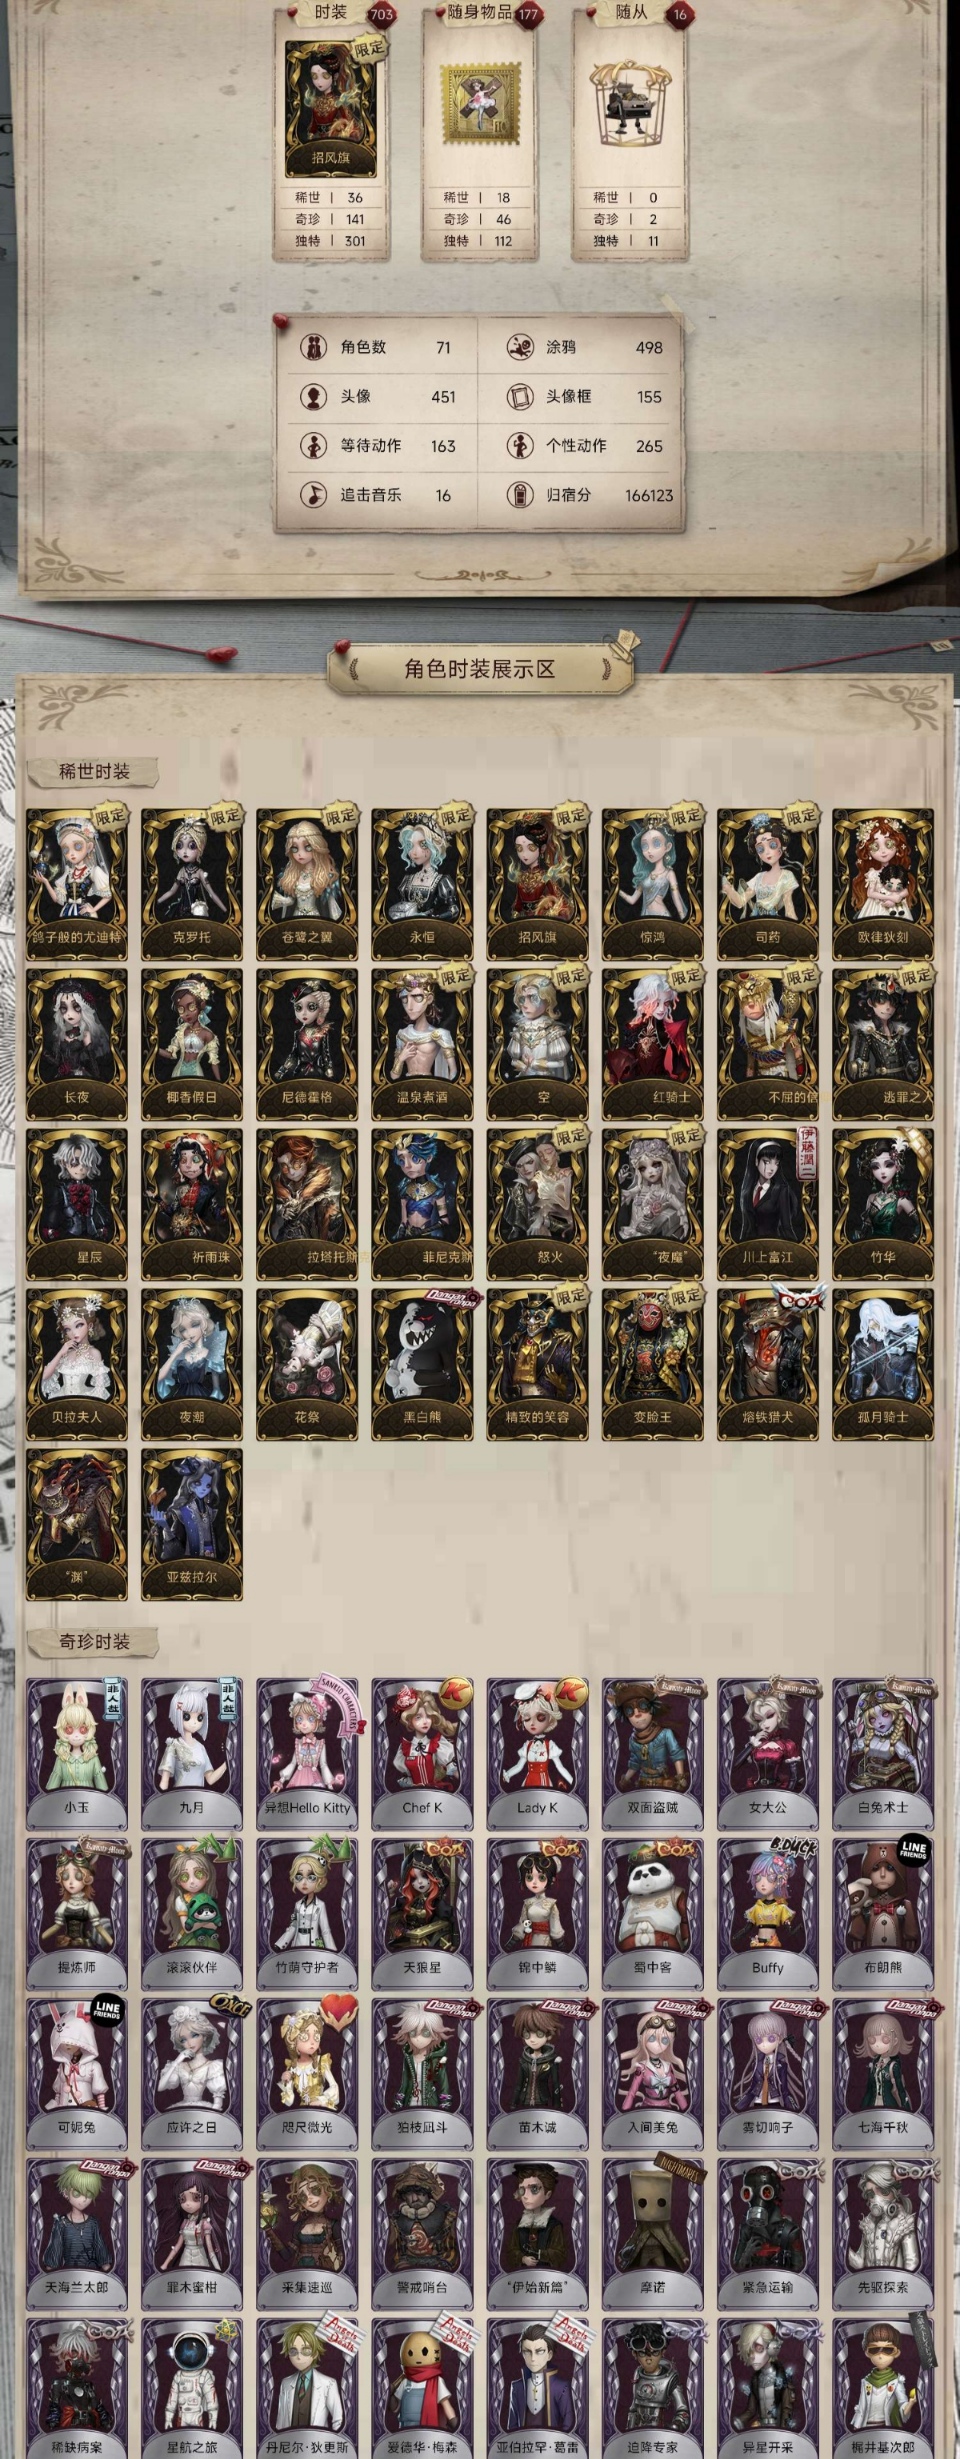Viewport: 960px width, 2459px height.
Task: Expand the 奇珍时装 section label
Action: [x=94, y=1642]
